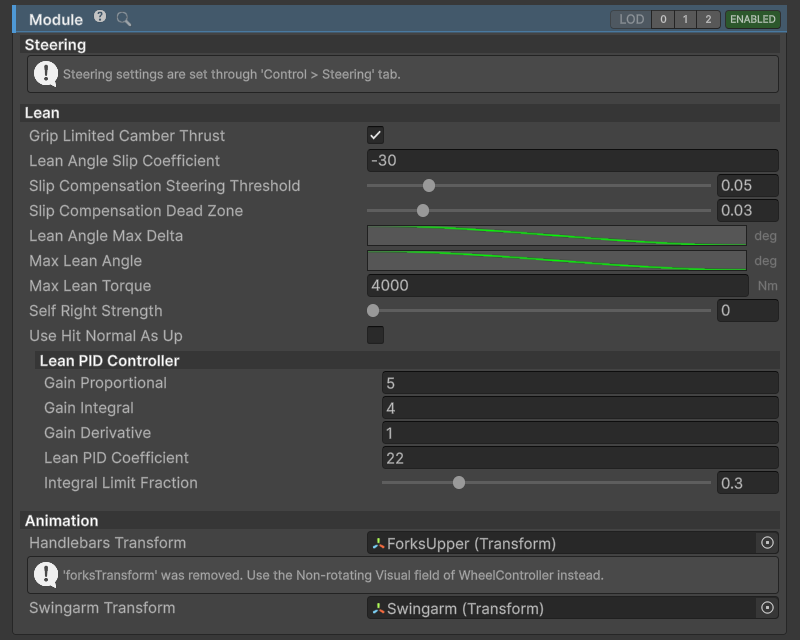The image size is (800, 640).
Task: Click the ForksUpper transform axis icon
Action: [378, 544]
